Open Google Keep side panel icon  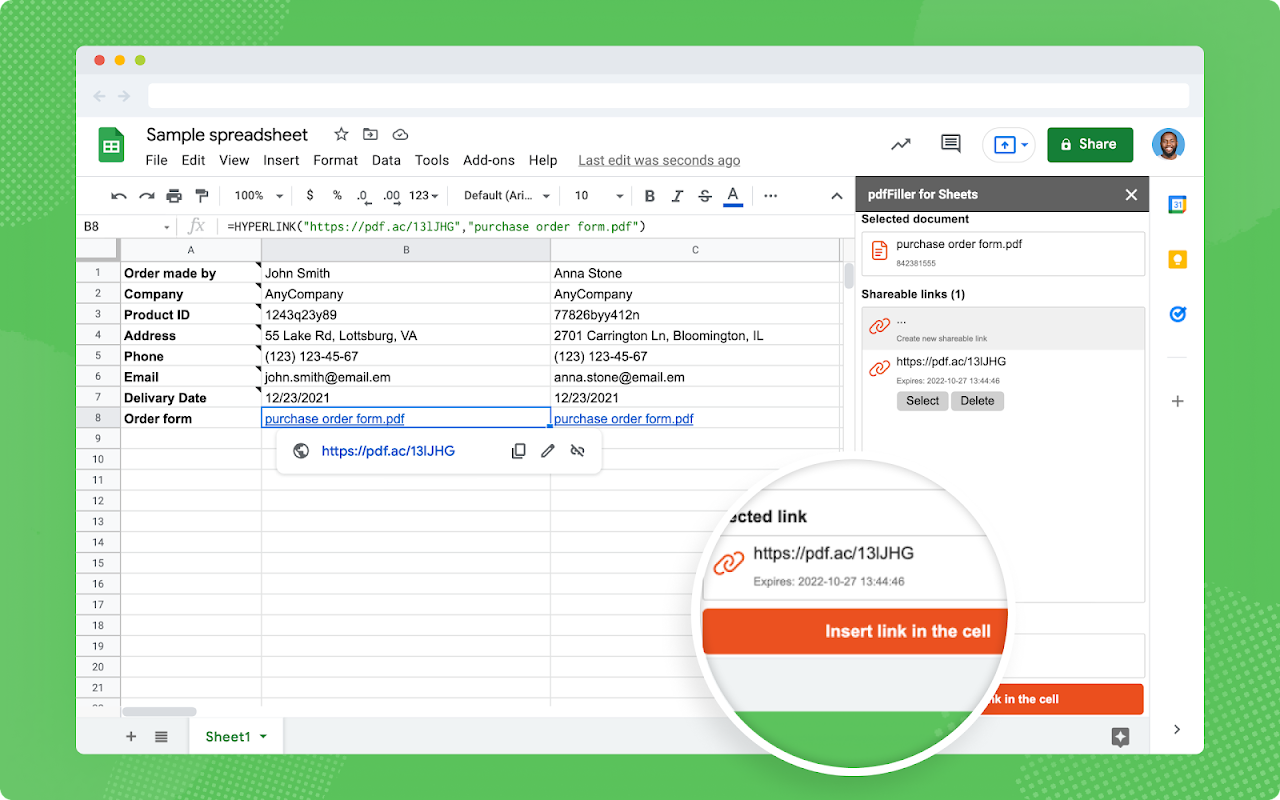(1177, 260)
